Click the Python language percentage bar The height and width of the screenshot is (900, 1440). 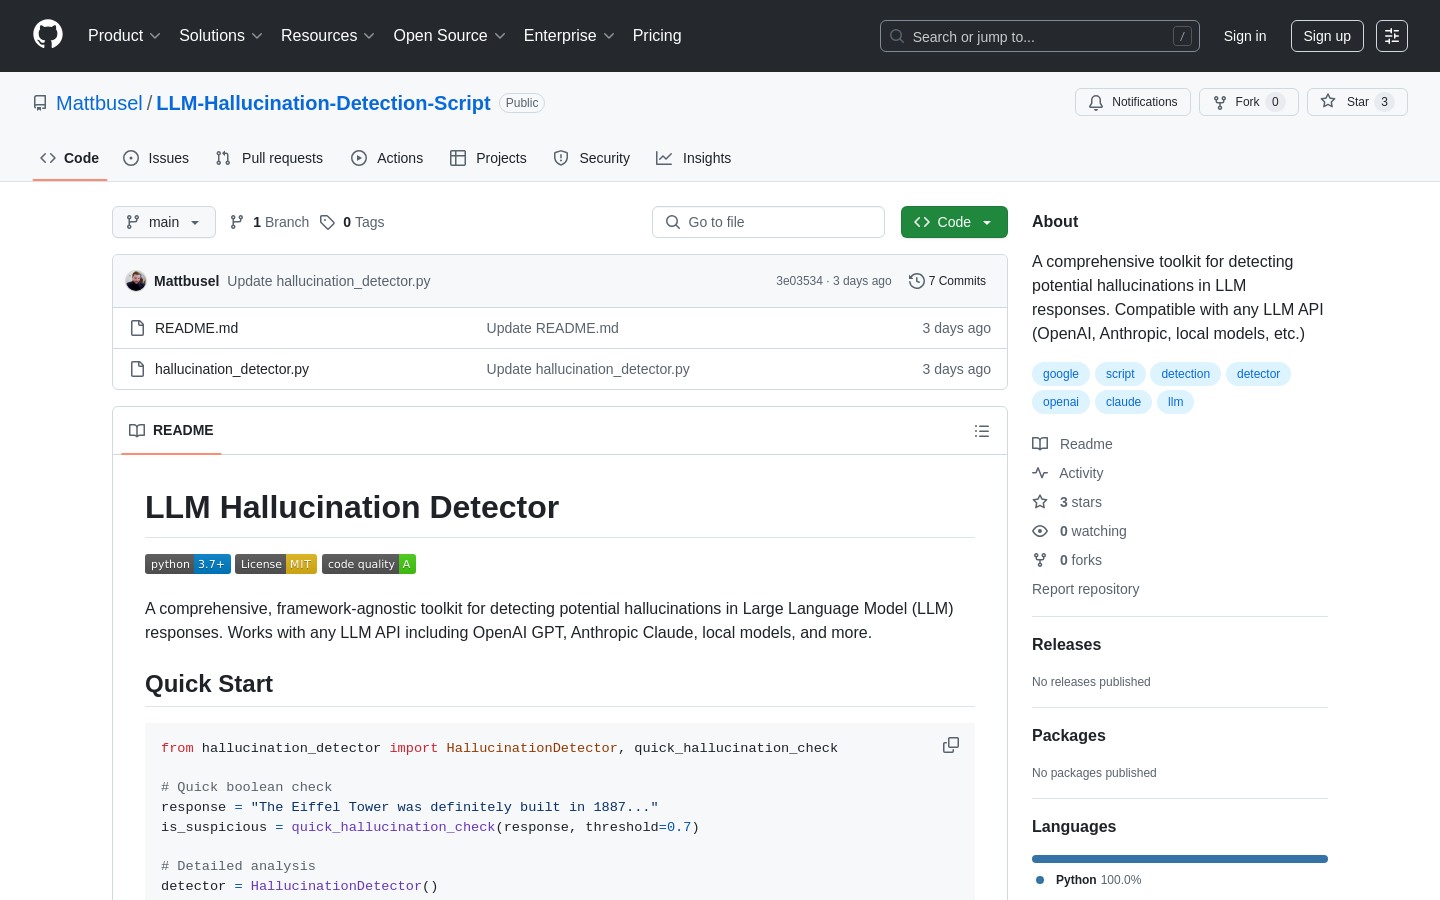(1180, 859)
